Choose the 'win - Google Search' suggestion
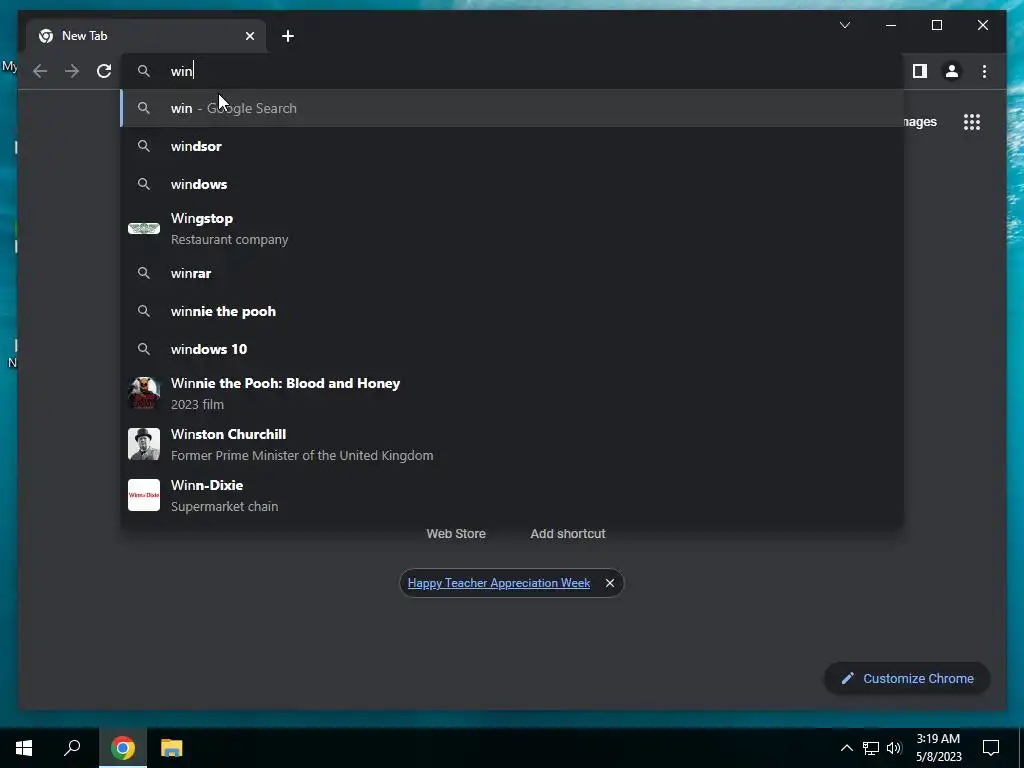The width and height of the screenshot is (1024, 768). point(513,108)
